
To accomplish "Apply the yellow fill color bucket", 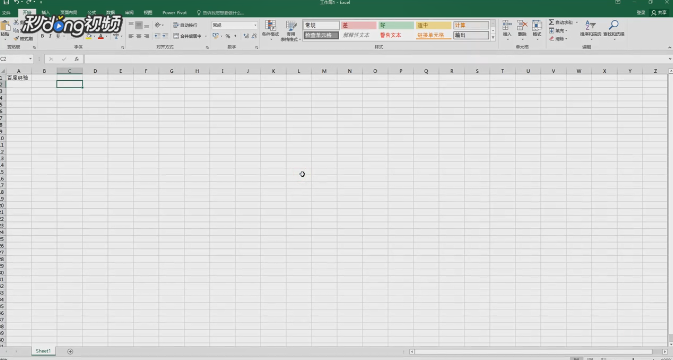I will (88, 36).
